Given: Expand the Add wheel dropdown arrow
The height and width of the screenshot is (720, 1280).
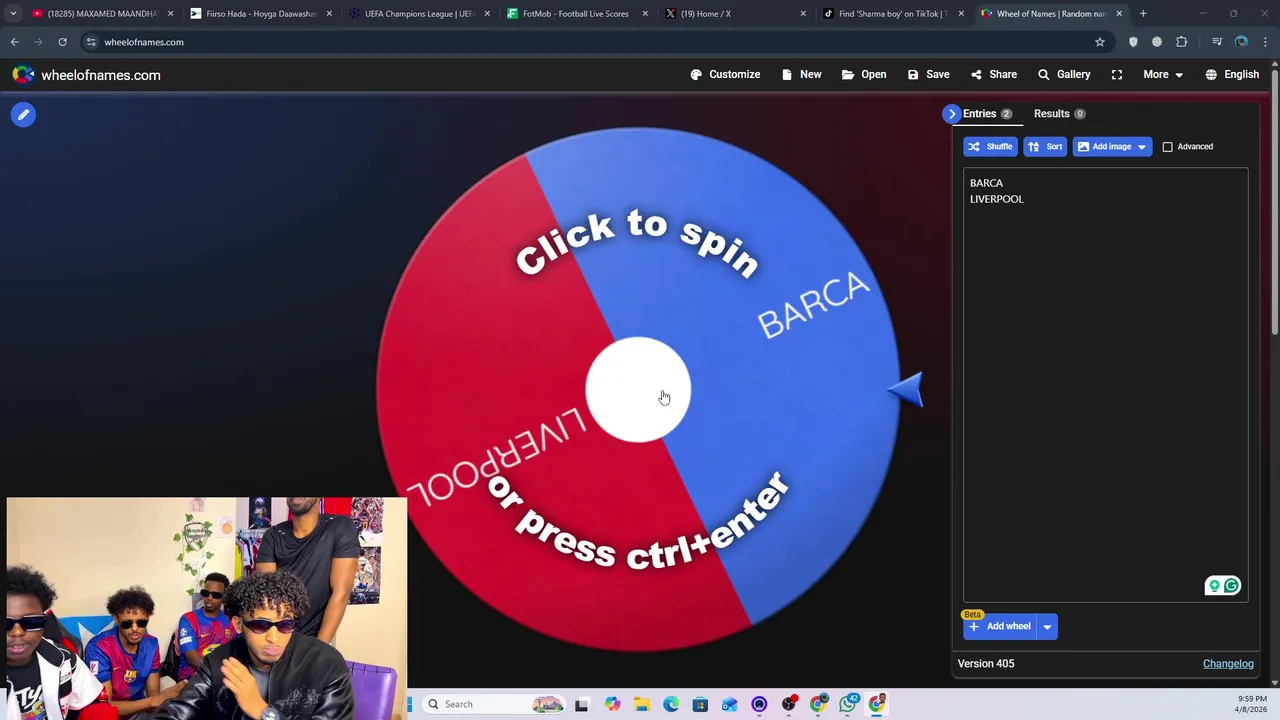Looking at the screenshot, I should click(1047, 627).
